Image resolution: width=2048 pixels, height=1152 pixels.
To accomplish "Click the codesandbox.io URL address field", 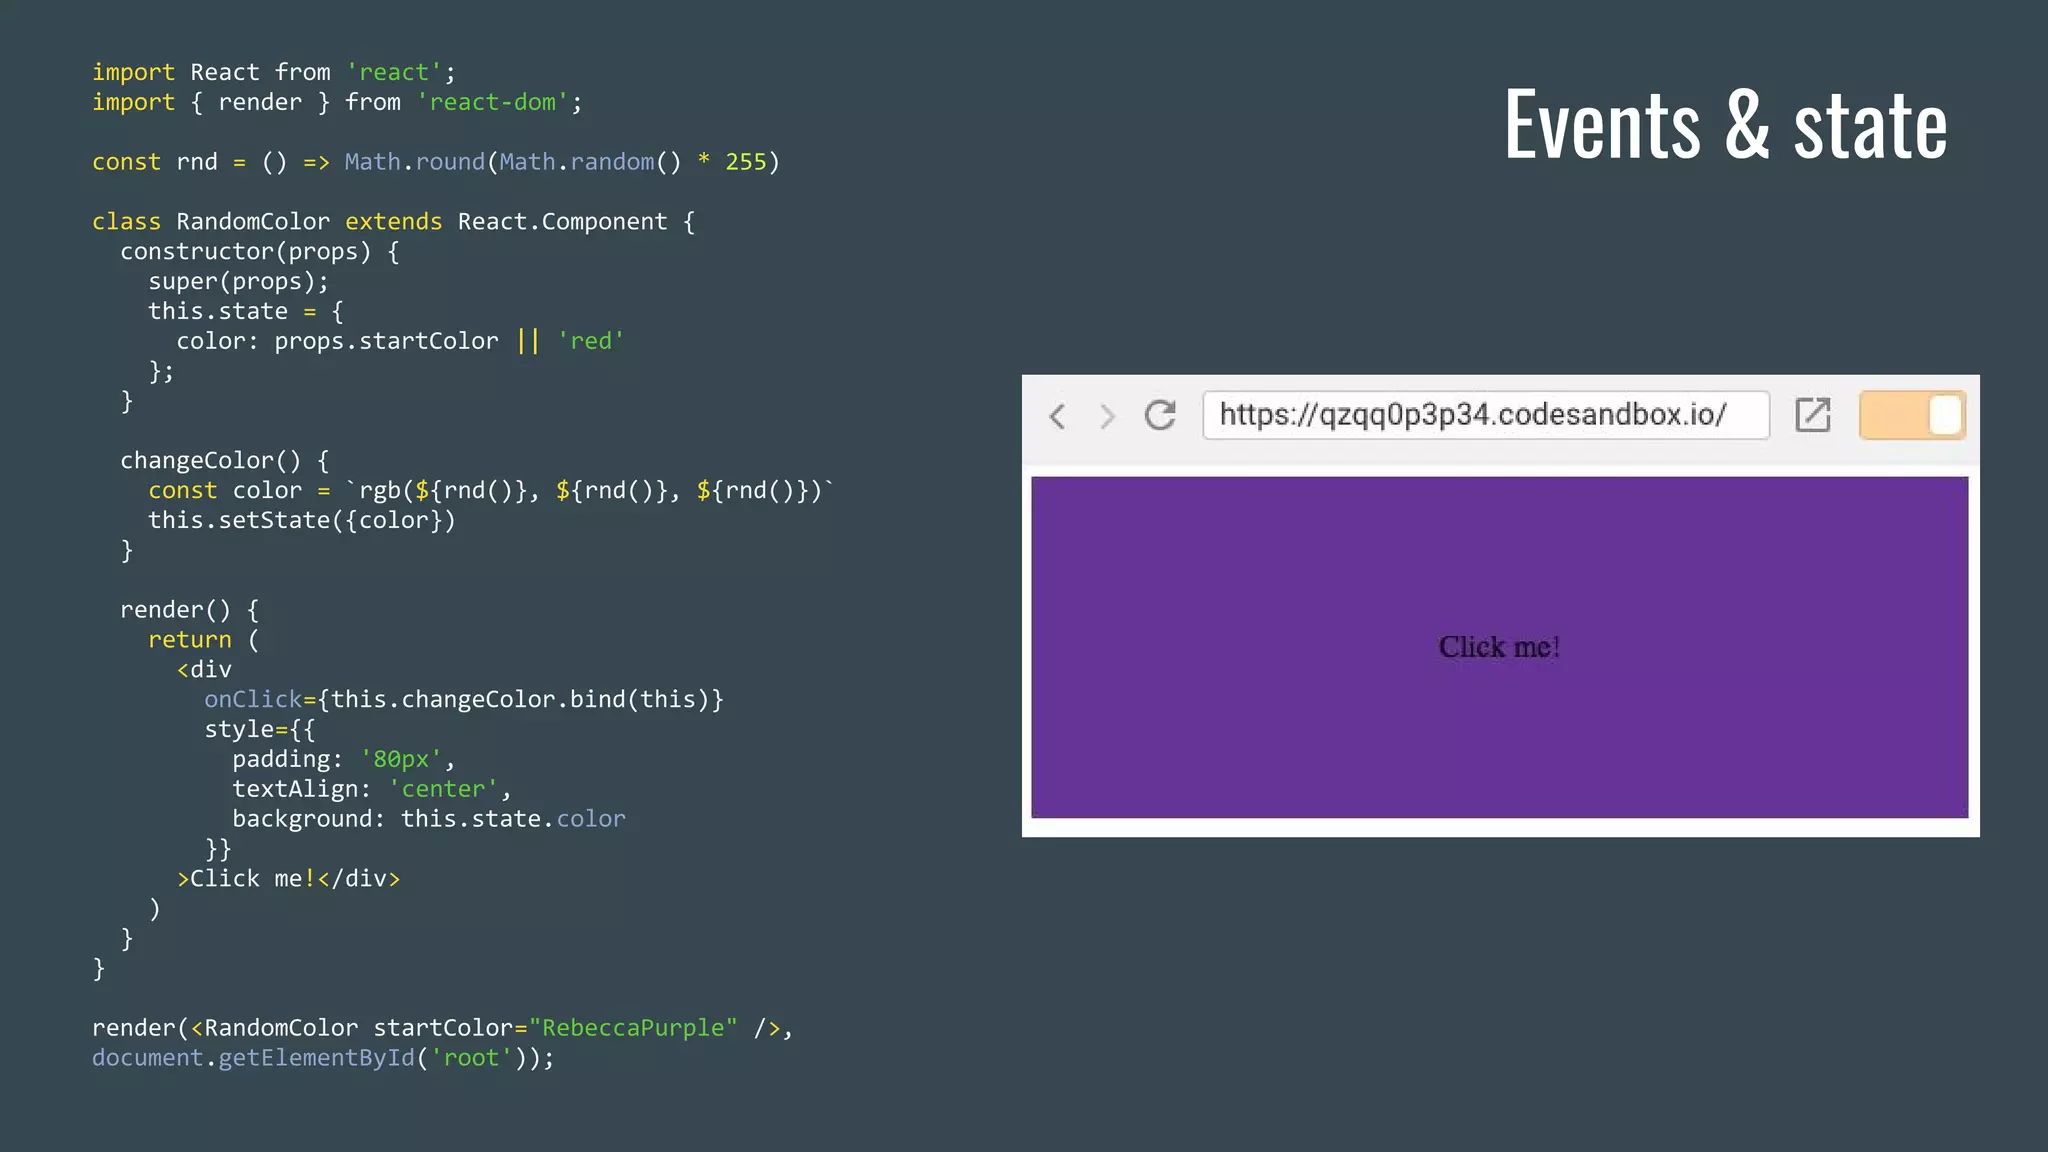I will pyautogui.click(x=1486, y=415).
